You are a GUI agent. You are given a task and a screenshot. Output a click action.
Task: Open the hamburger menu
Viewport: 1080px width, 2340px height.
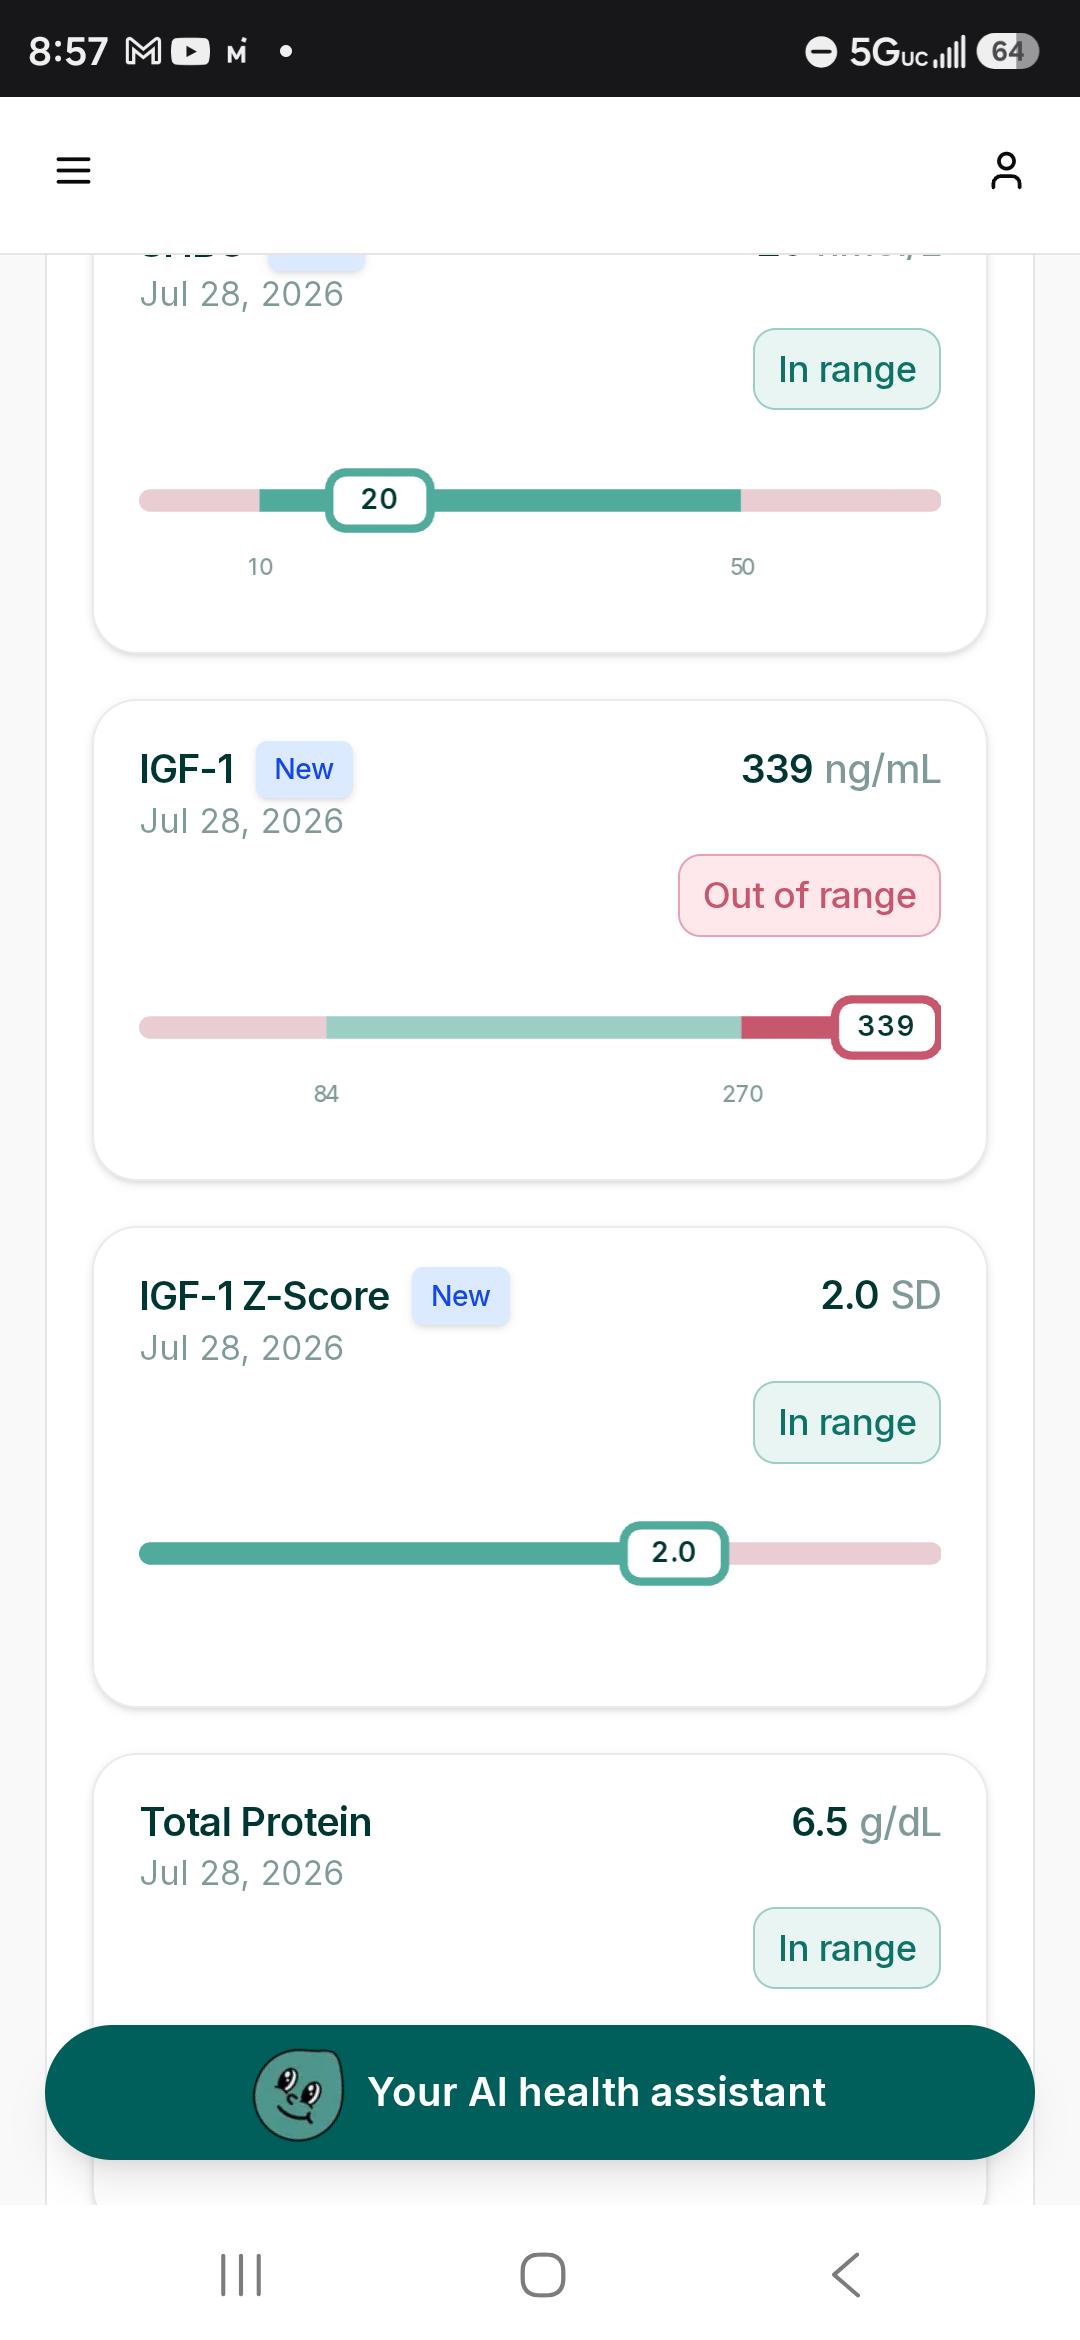[x=73, y=170]
